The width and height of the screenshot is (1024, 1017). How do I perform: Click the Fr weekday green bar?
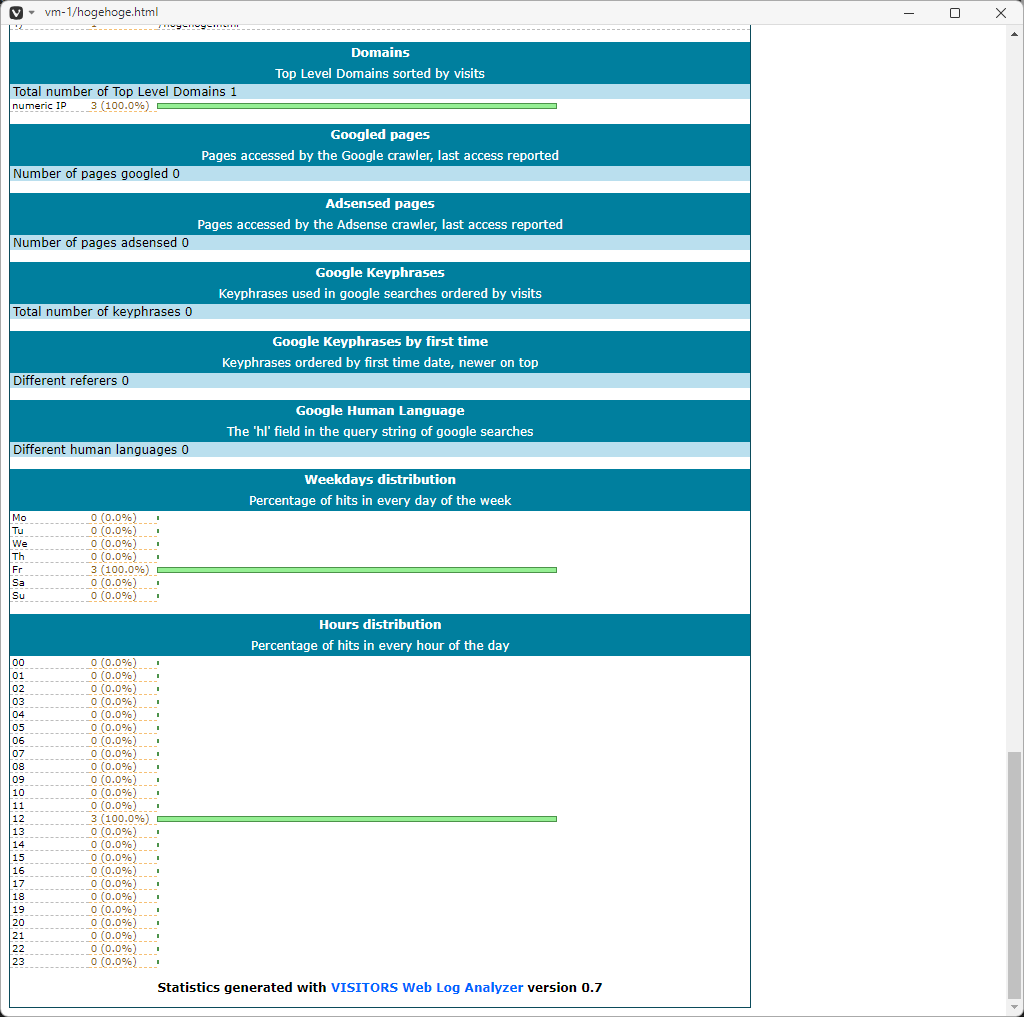coord(357,570)
